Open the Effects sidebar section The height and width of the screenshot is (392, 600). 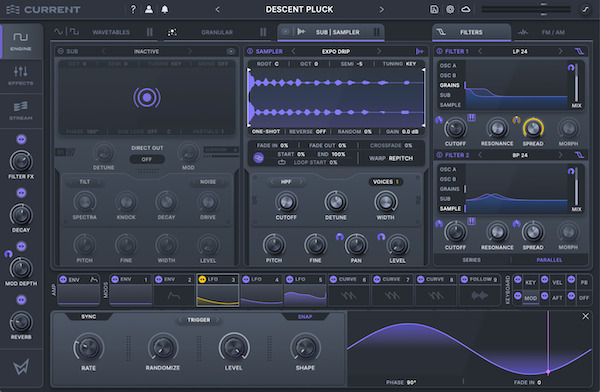point(21,75)
